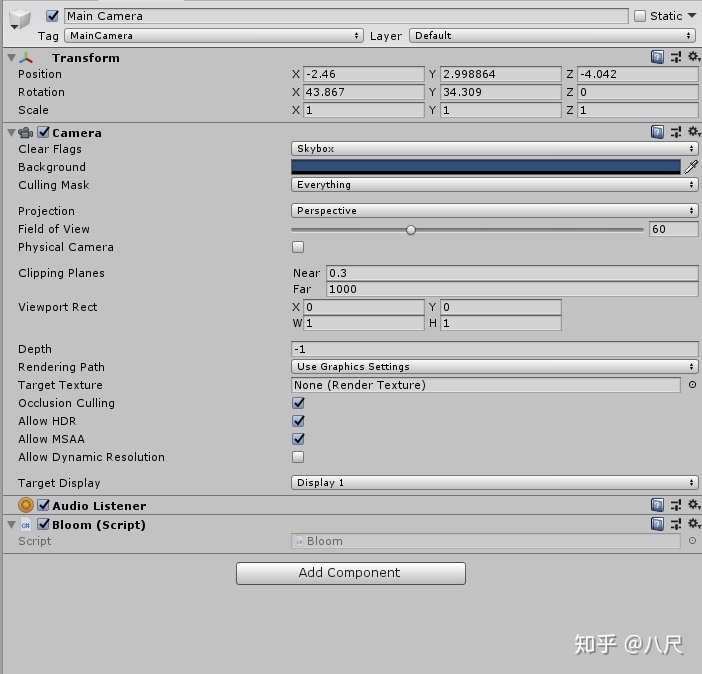Pick background color with eyedropper
Viewport: 702px width, 674px height.
(x=691, y=167)
